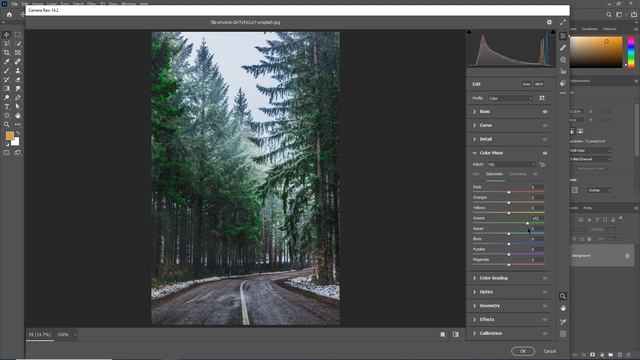Select the Eyedropper tool
Viewport: 640px width, 360px height.
point(7,61)
